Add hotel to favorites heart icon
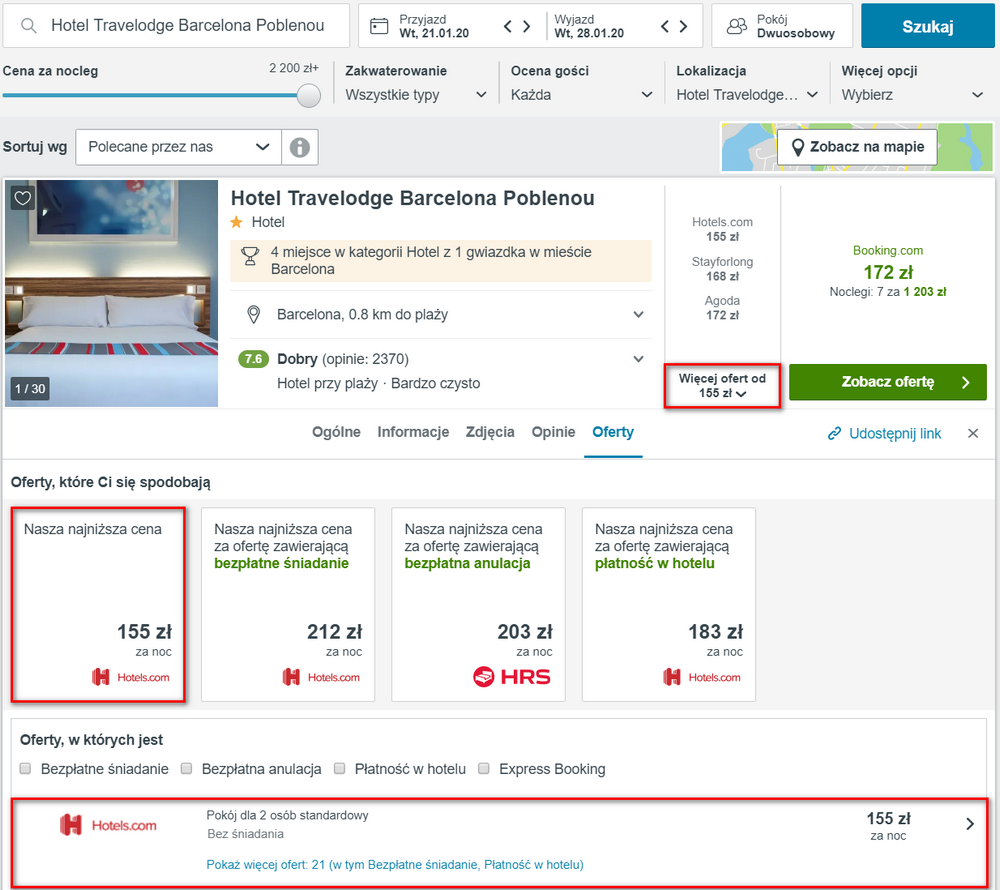Viewport: 1000px width, 890px height. pos(22,198)
